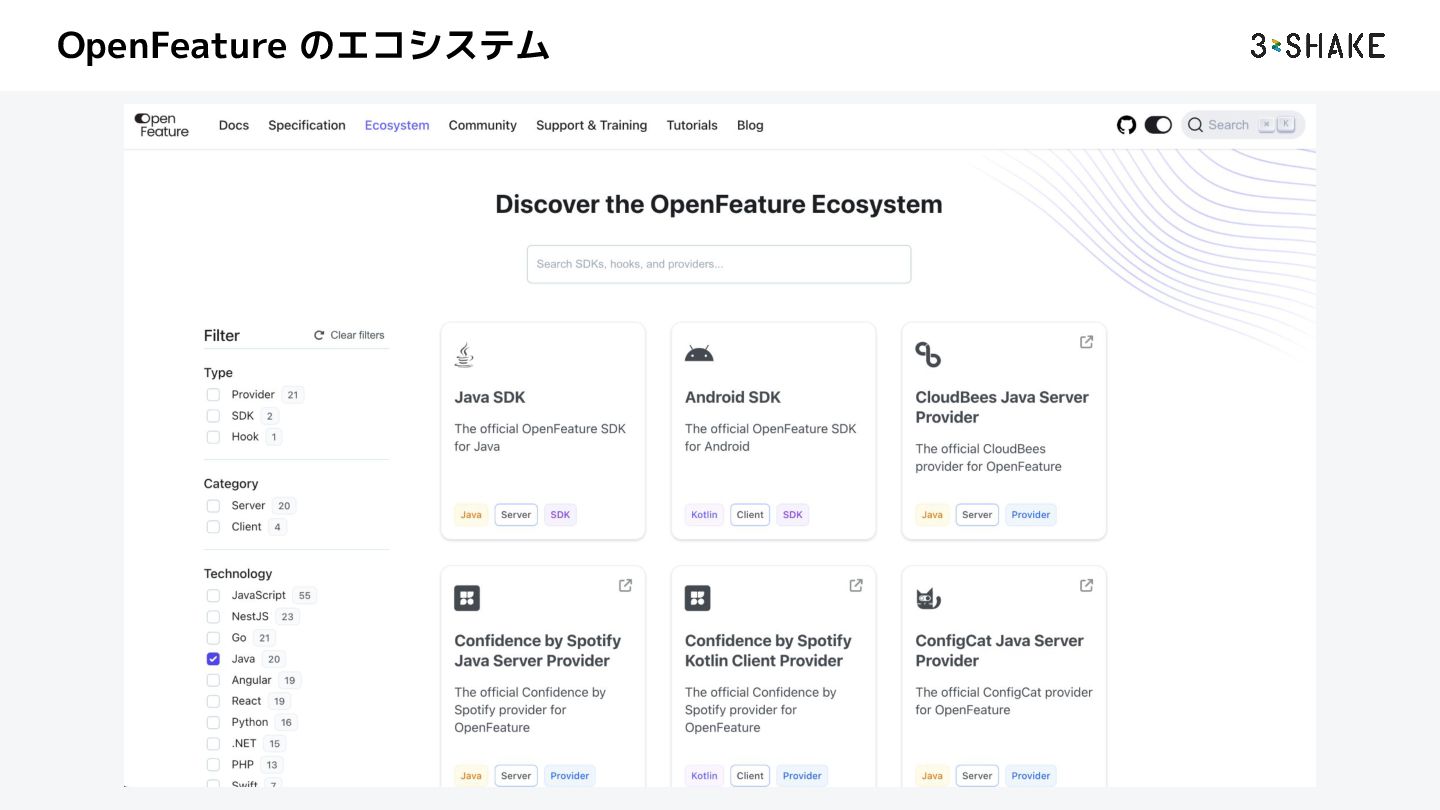Click the slide title "OpenFeature のエコシステム"
This screenshot has width=1440, height=810.
coord(303,46)
